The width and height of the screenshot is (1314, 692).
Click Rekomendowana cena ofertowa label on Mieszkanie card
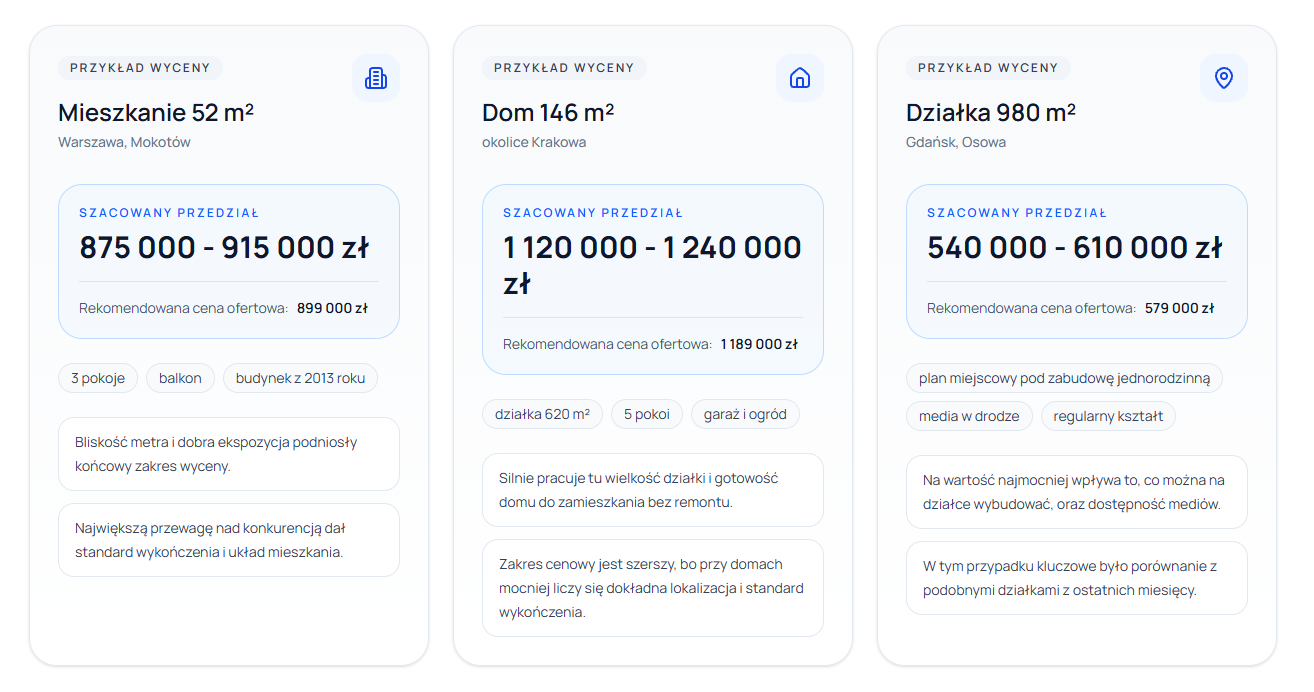[x=184, y=308]
